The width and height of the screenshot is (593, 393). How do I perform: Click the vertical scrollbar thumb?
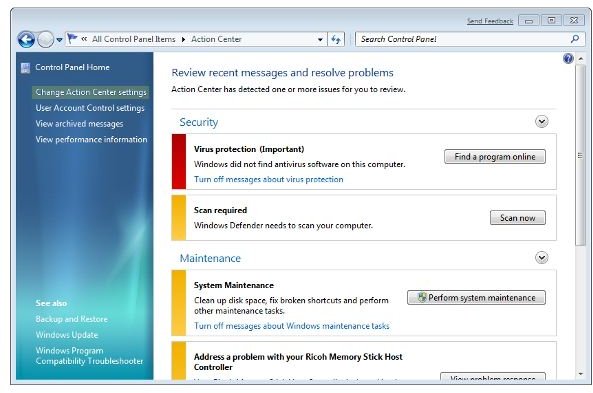[x=580, y=155]
